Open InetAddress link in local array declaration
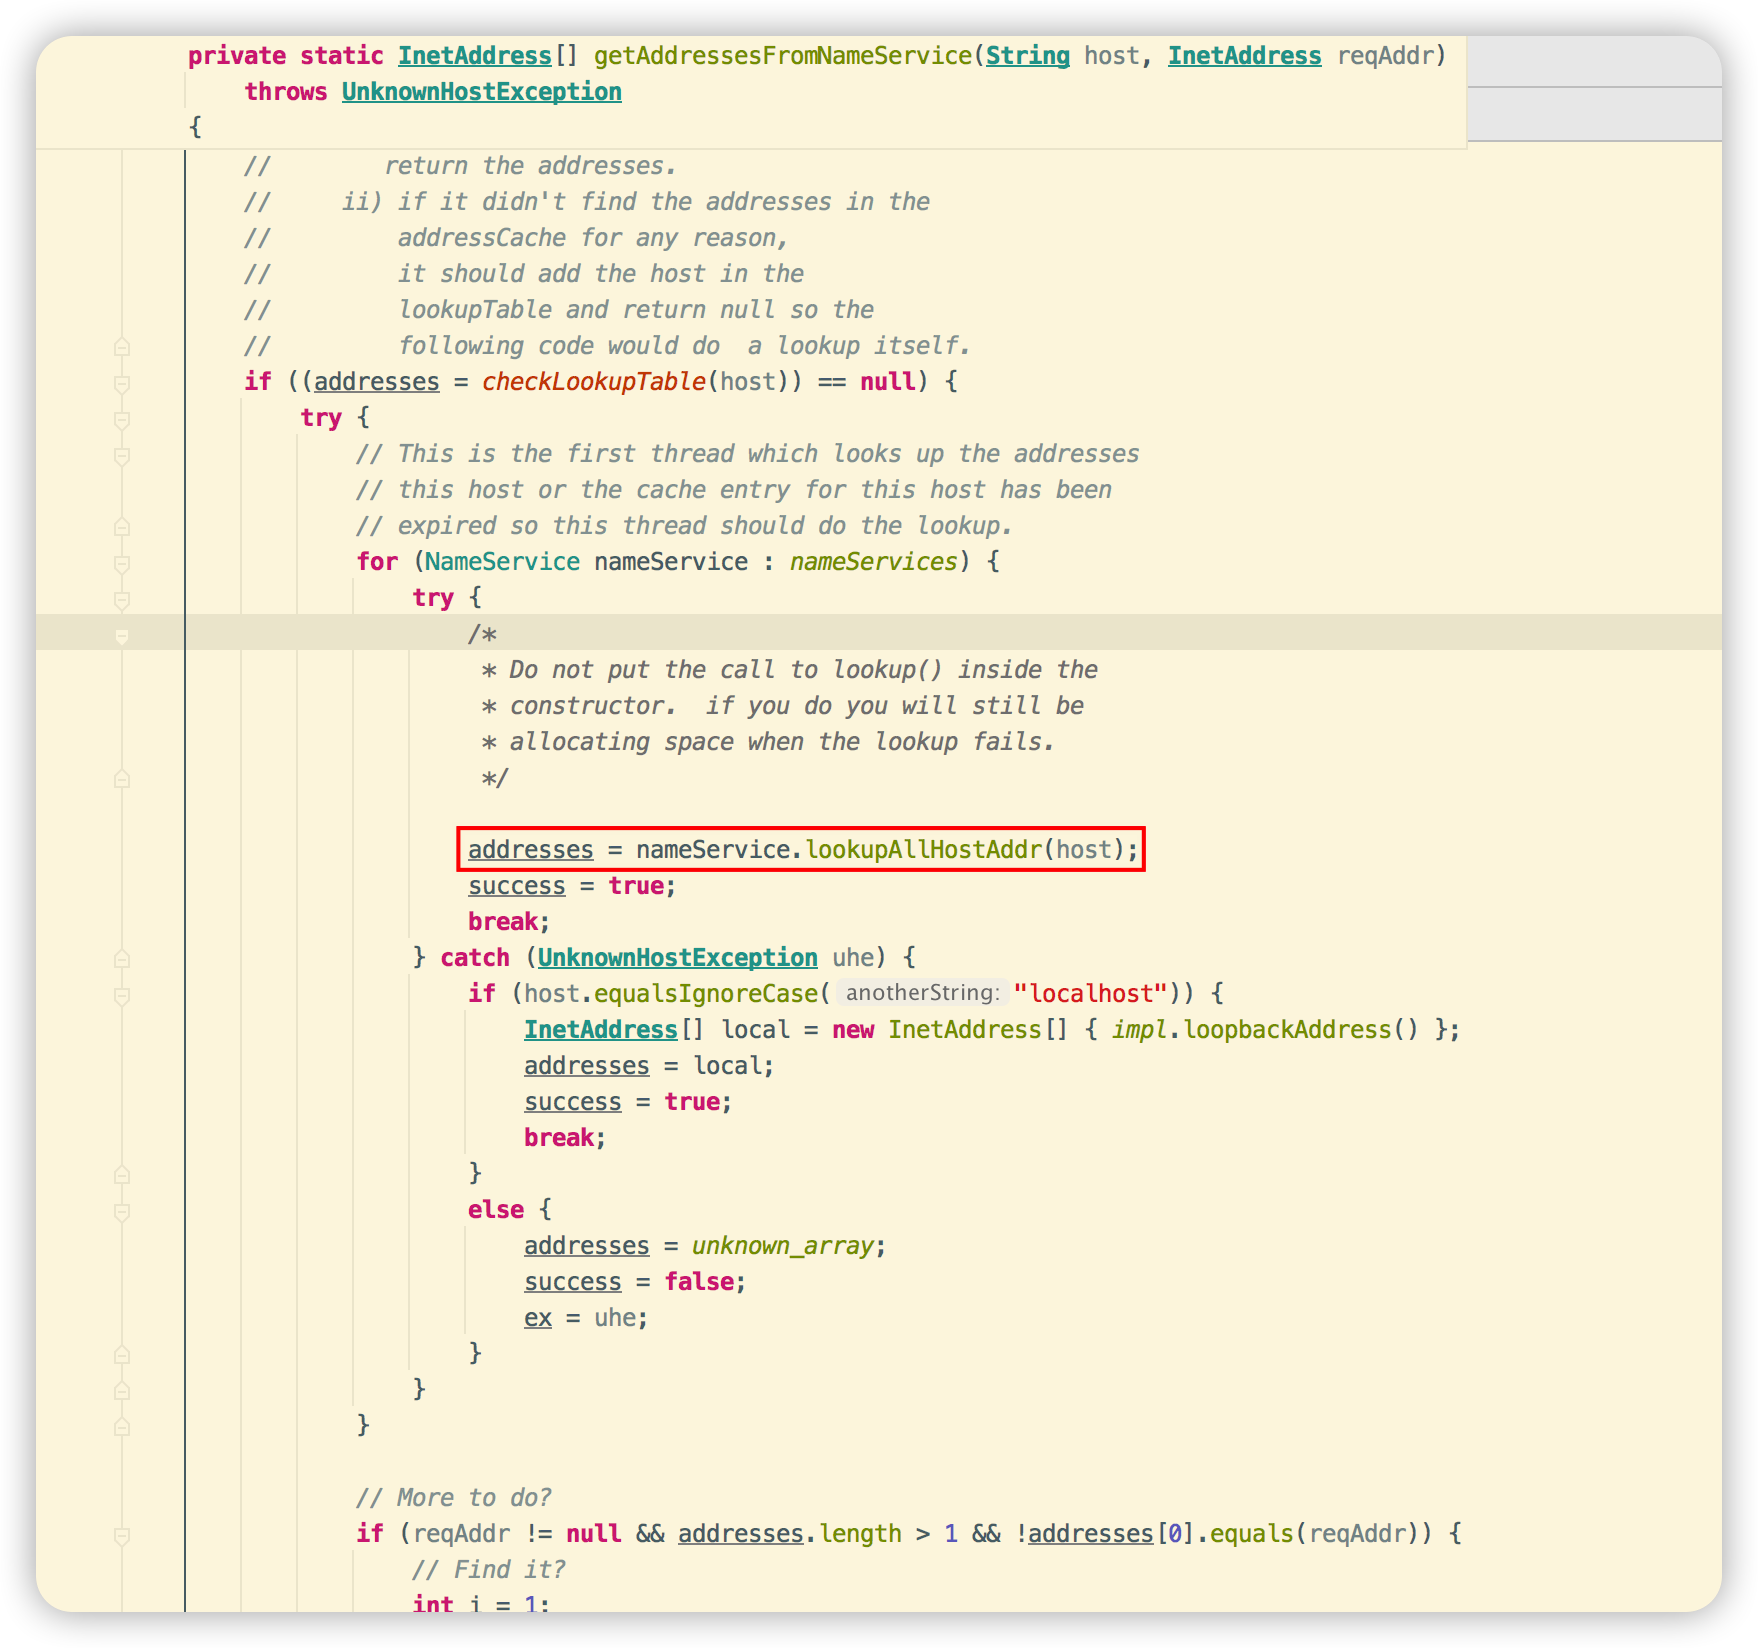This screenshot has height=1648, width=1758. click(x=600, y=1030)
